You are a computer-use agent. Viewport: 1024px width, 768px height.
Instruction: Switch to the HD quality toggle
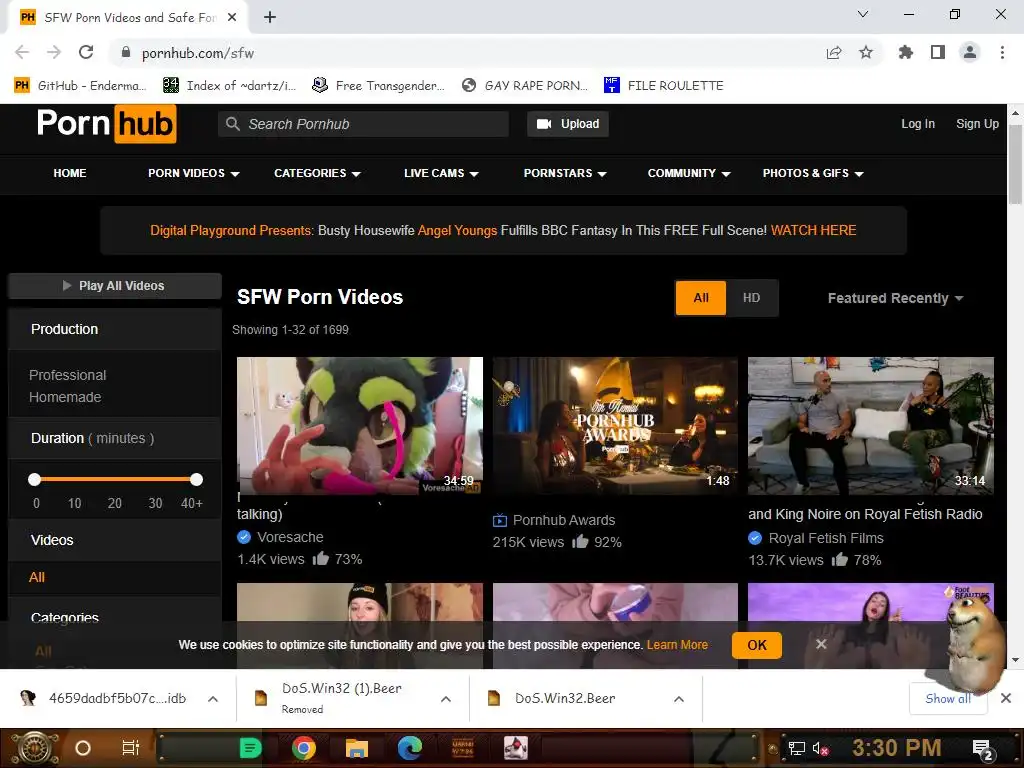[x=751, y=298]
